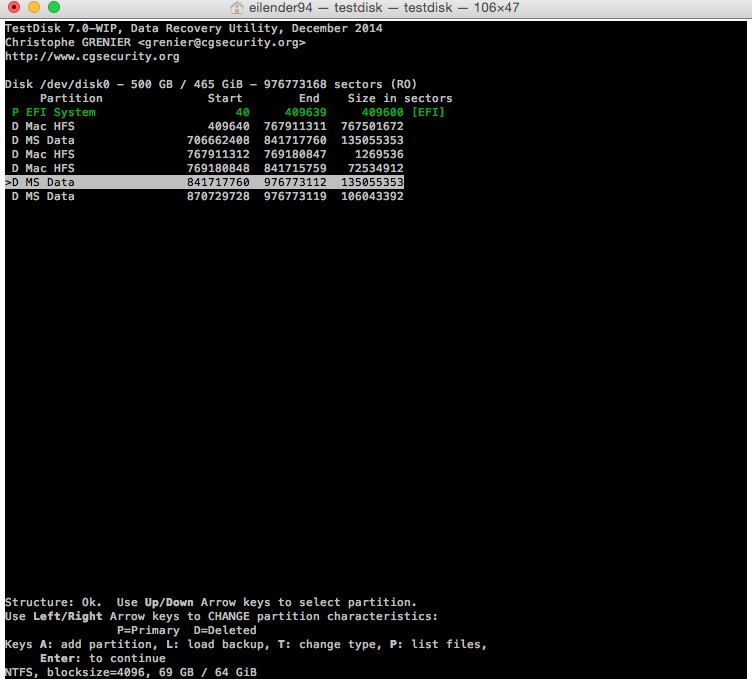The image size is (752, 679).
Task: Click the 'Enter: to continue' hint
Action: tap(103, 658)
